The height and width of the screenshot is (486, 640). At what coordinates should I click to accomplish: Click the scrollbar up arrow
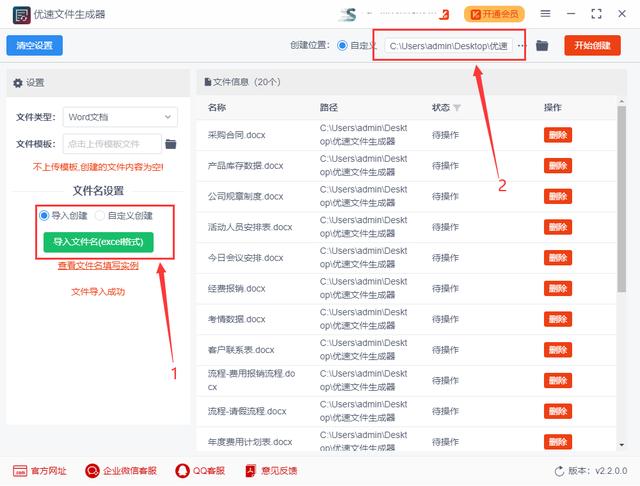[x=622, y=101]
